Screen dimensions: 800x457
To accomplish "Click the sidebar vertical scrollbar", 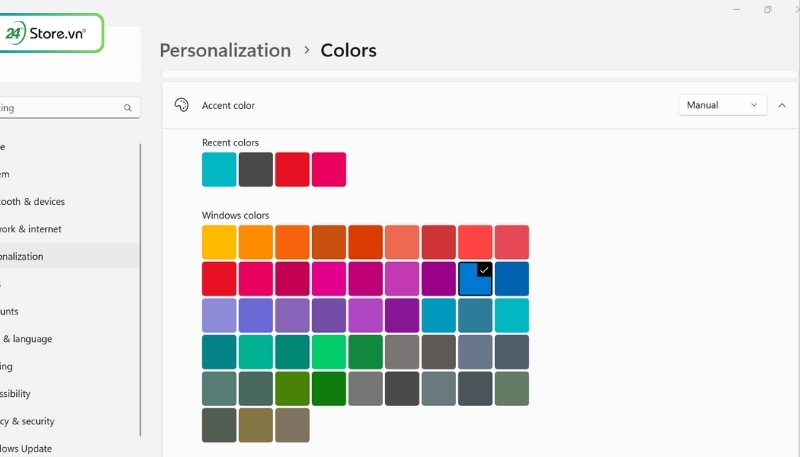I will point(140,290).
